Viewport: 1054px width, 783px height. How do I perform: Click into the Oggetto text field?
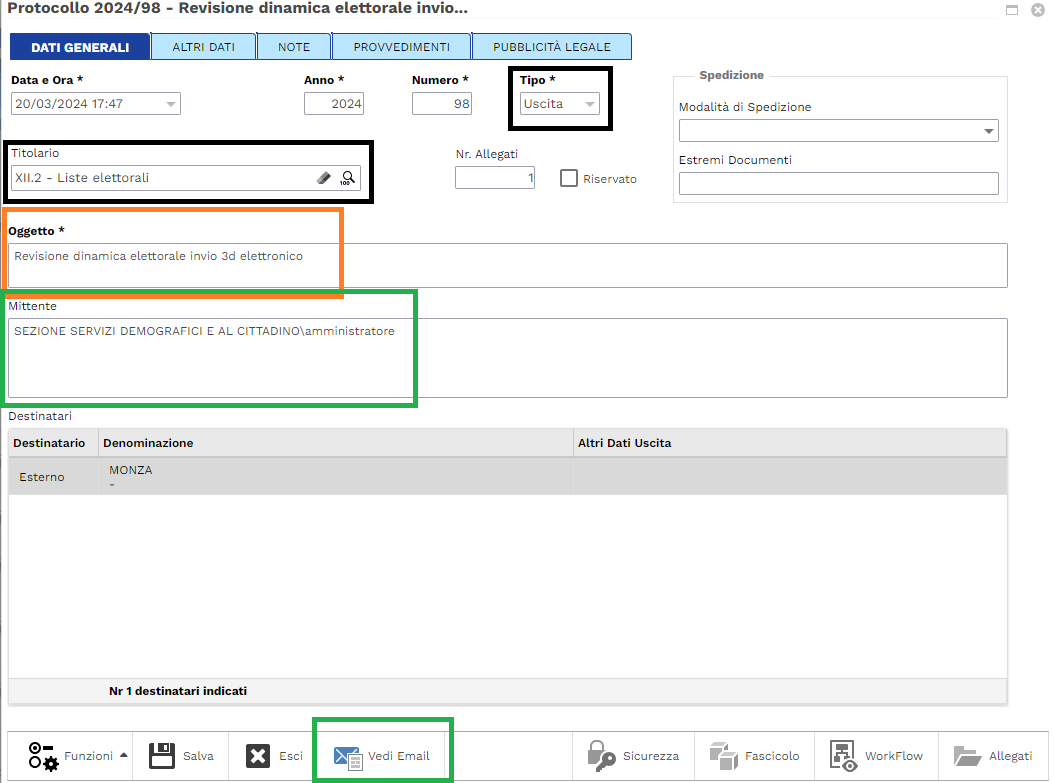click(507, 265)
